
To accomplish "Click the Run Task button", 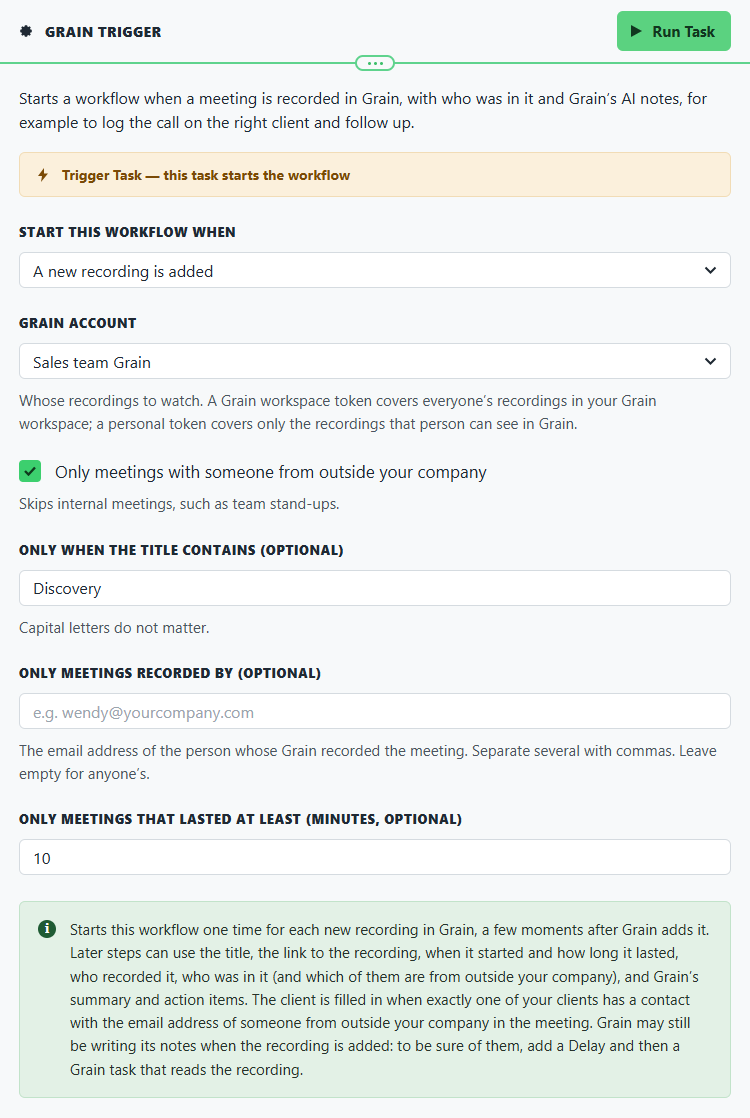I will point(674,31).
